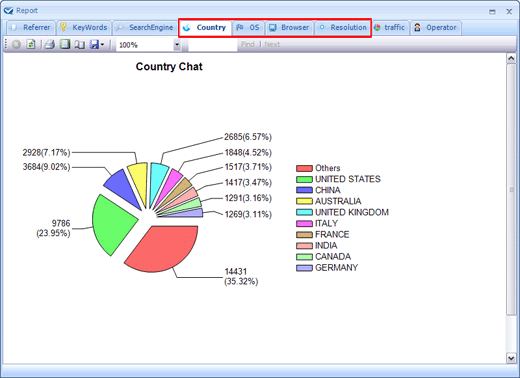
Task: Click the green UNITED STATES legend swatch
Action: tap(304, 179)
